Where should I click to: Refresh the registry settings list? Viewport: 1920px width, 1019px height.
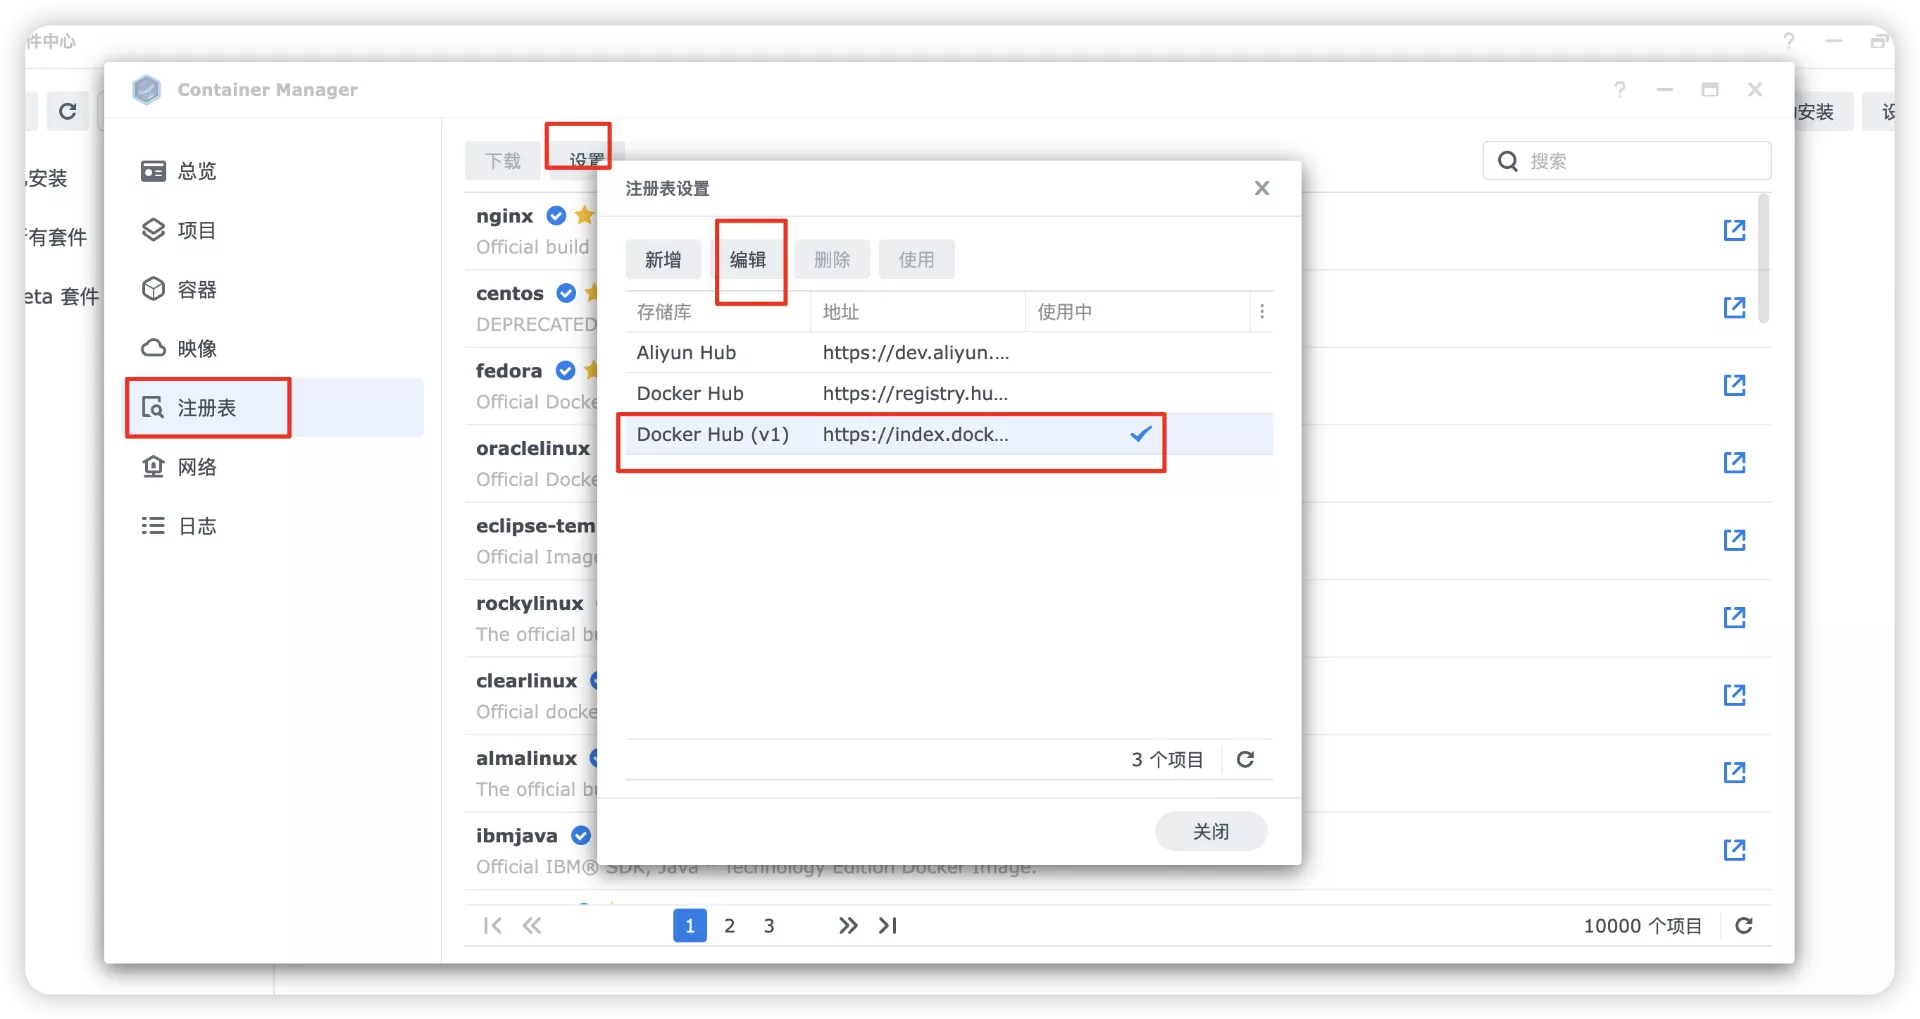point(1245,759)
